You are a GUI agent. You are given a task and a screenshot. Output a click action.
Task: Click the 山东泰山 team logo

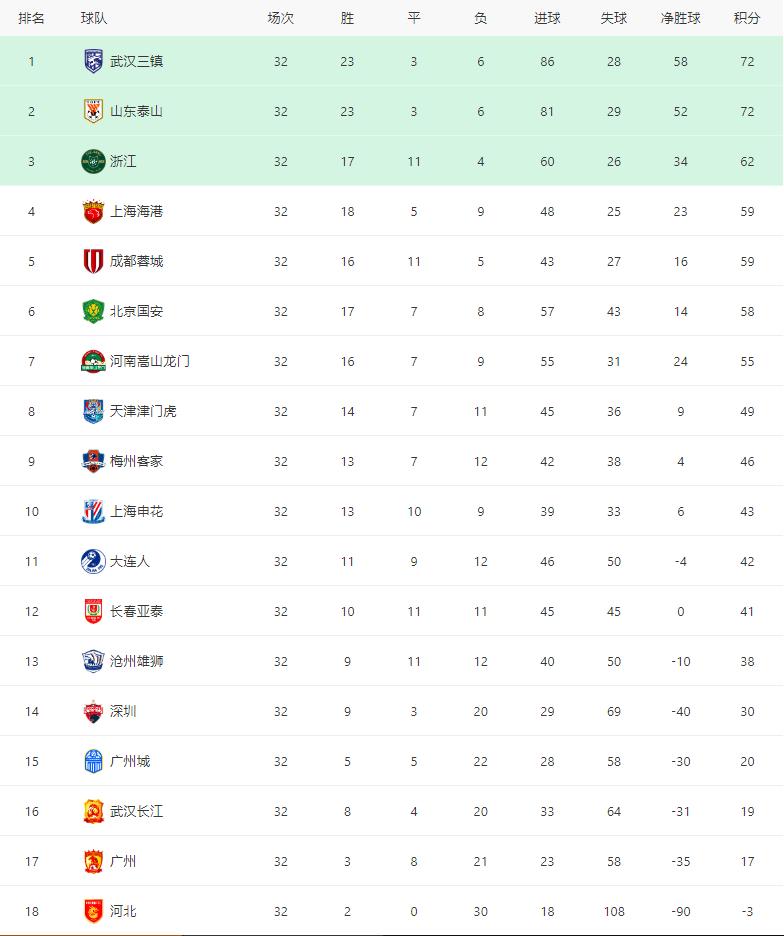93,111
